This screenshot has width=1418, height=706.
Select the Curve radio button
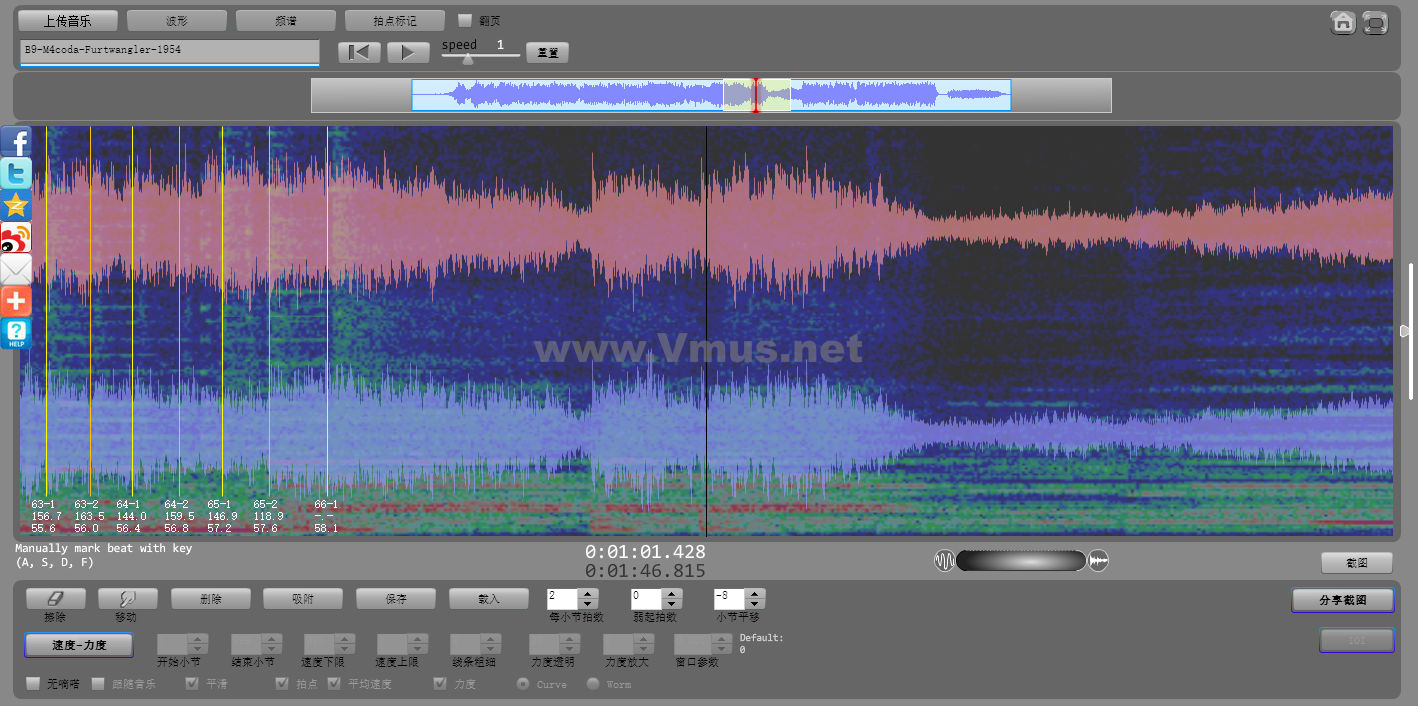point(523,684)
